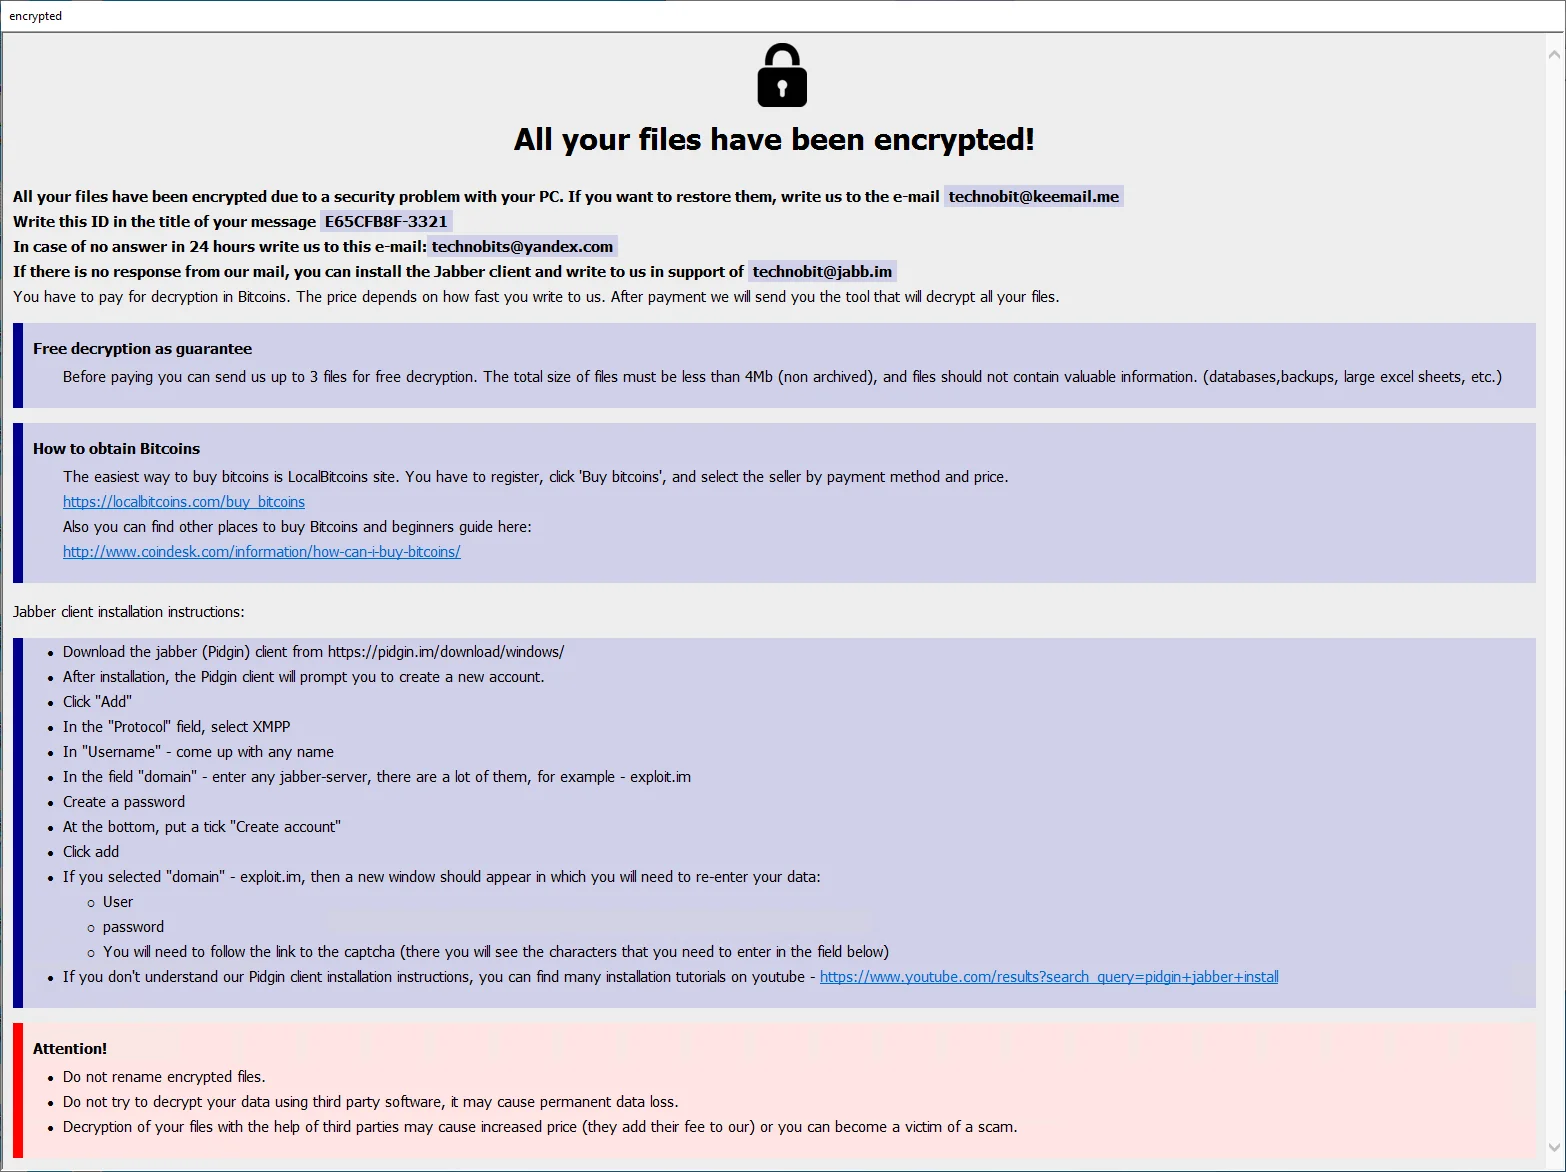Click the technobit@jabb.im Jabber address

[x=822, y=272]
